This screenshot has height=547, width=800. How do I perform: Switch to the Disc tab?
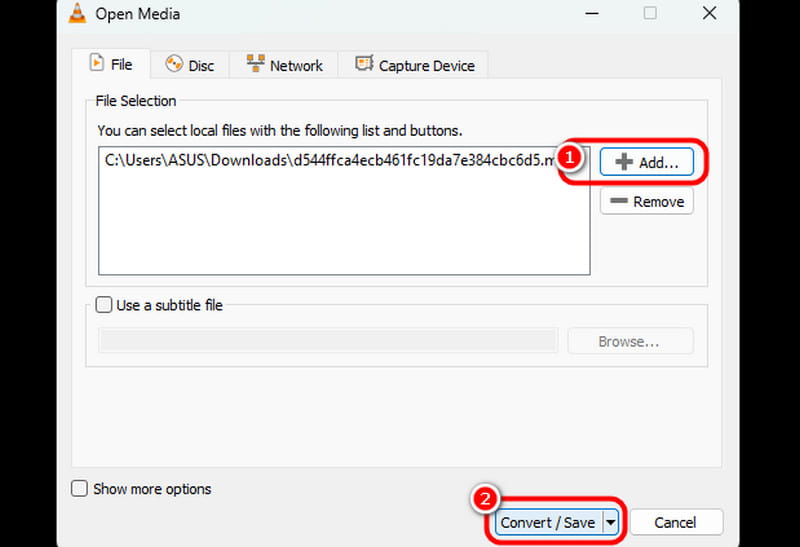tap(189, 65)
